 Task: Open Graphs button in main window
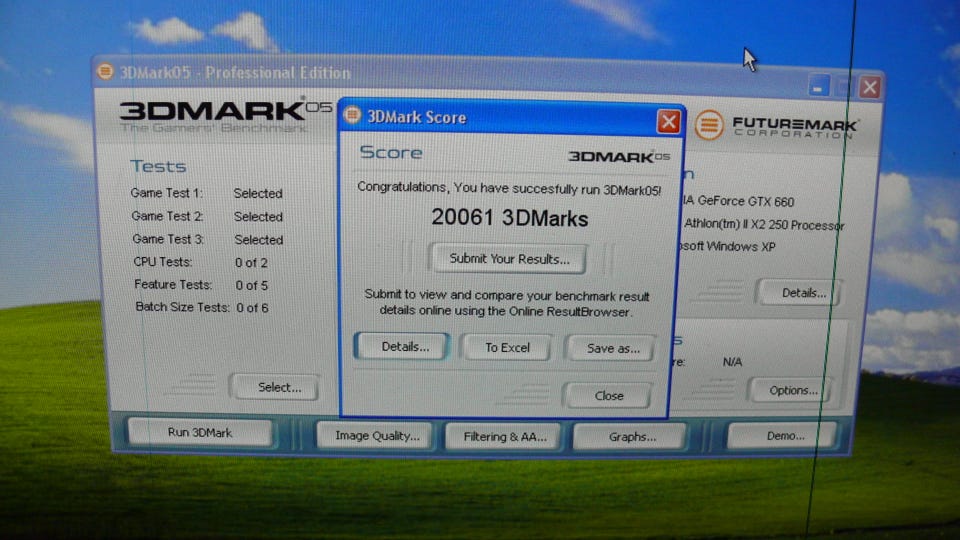point(631,437)
